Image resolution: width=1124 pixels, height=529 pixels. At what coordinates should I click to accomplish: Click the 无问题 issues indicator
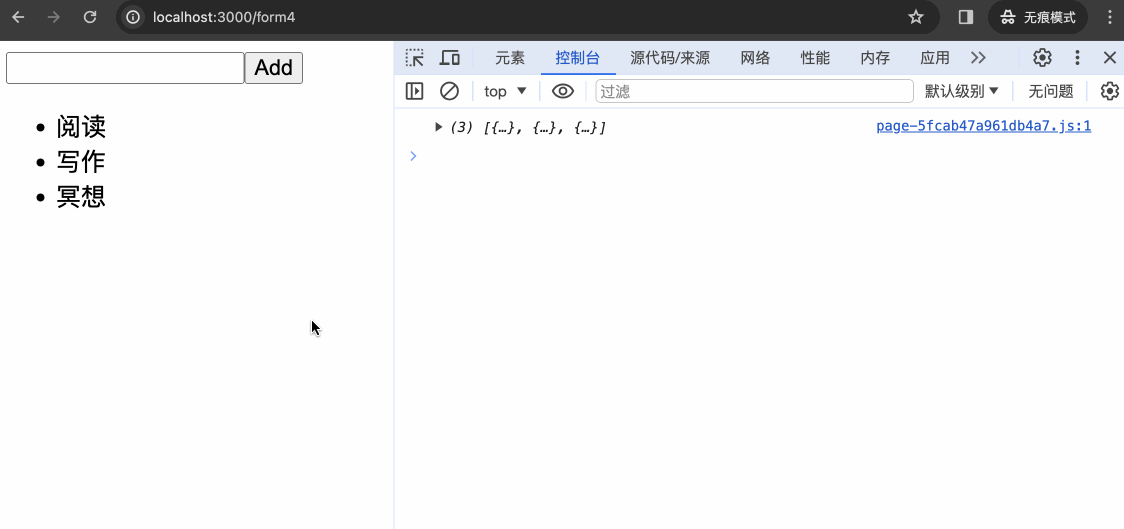click(x=1050, y=91)
